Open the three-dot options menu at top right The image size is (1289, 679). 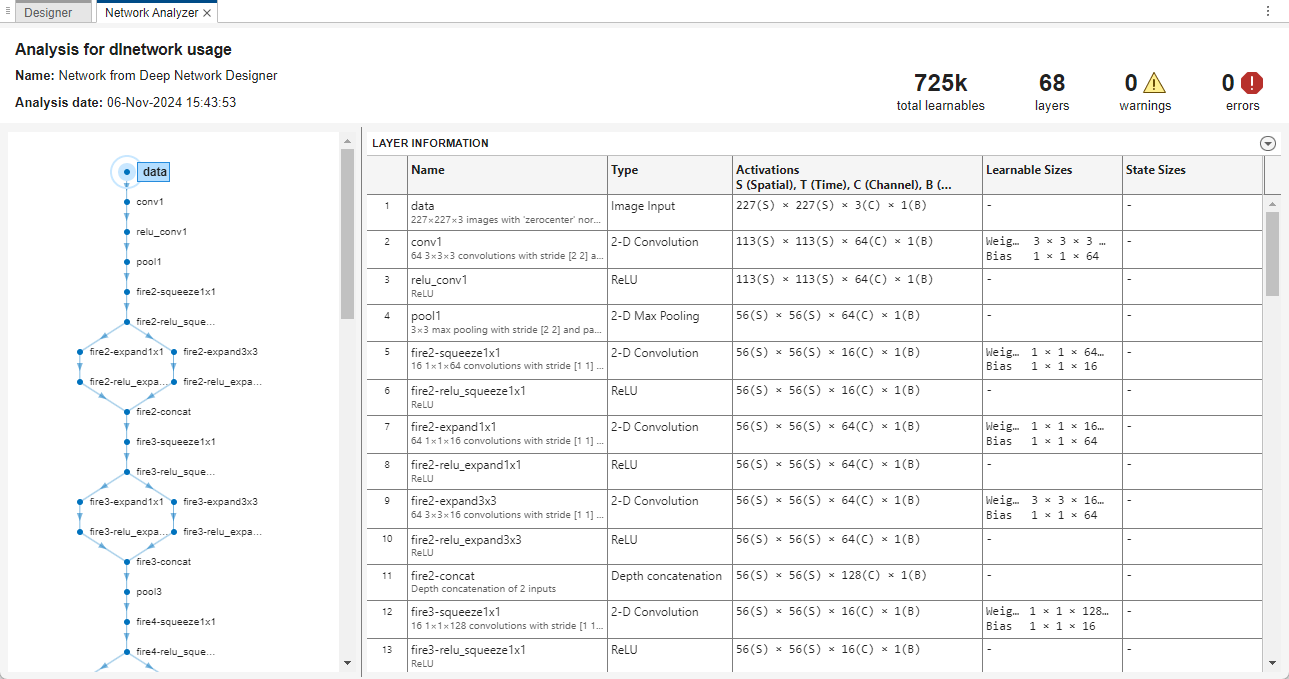pyautogui.click(x=1268, y=12)
